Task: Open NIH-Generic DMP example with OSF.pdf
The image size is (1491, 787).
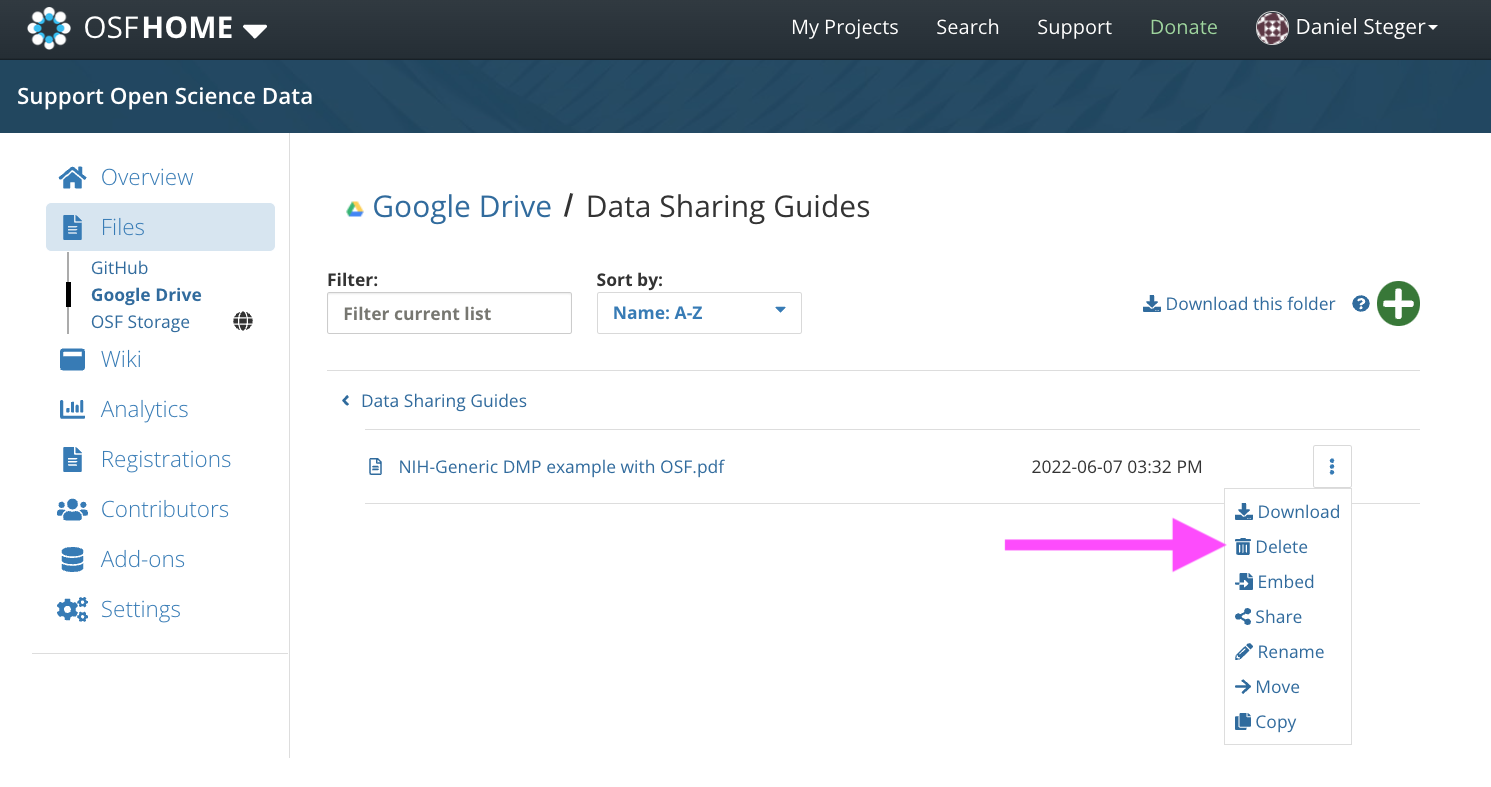Action: (x=561, y=467)
